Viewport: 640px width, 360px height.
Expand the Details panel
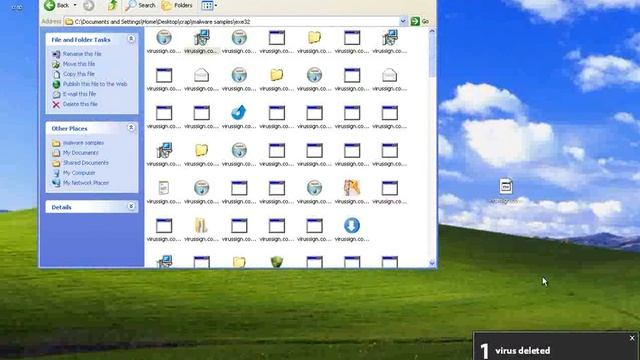pos(131,207)
